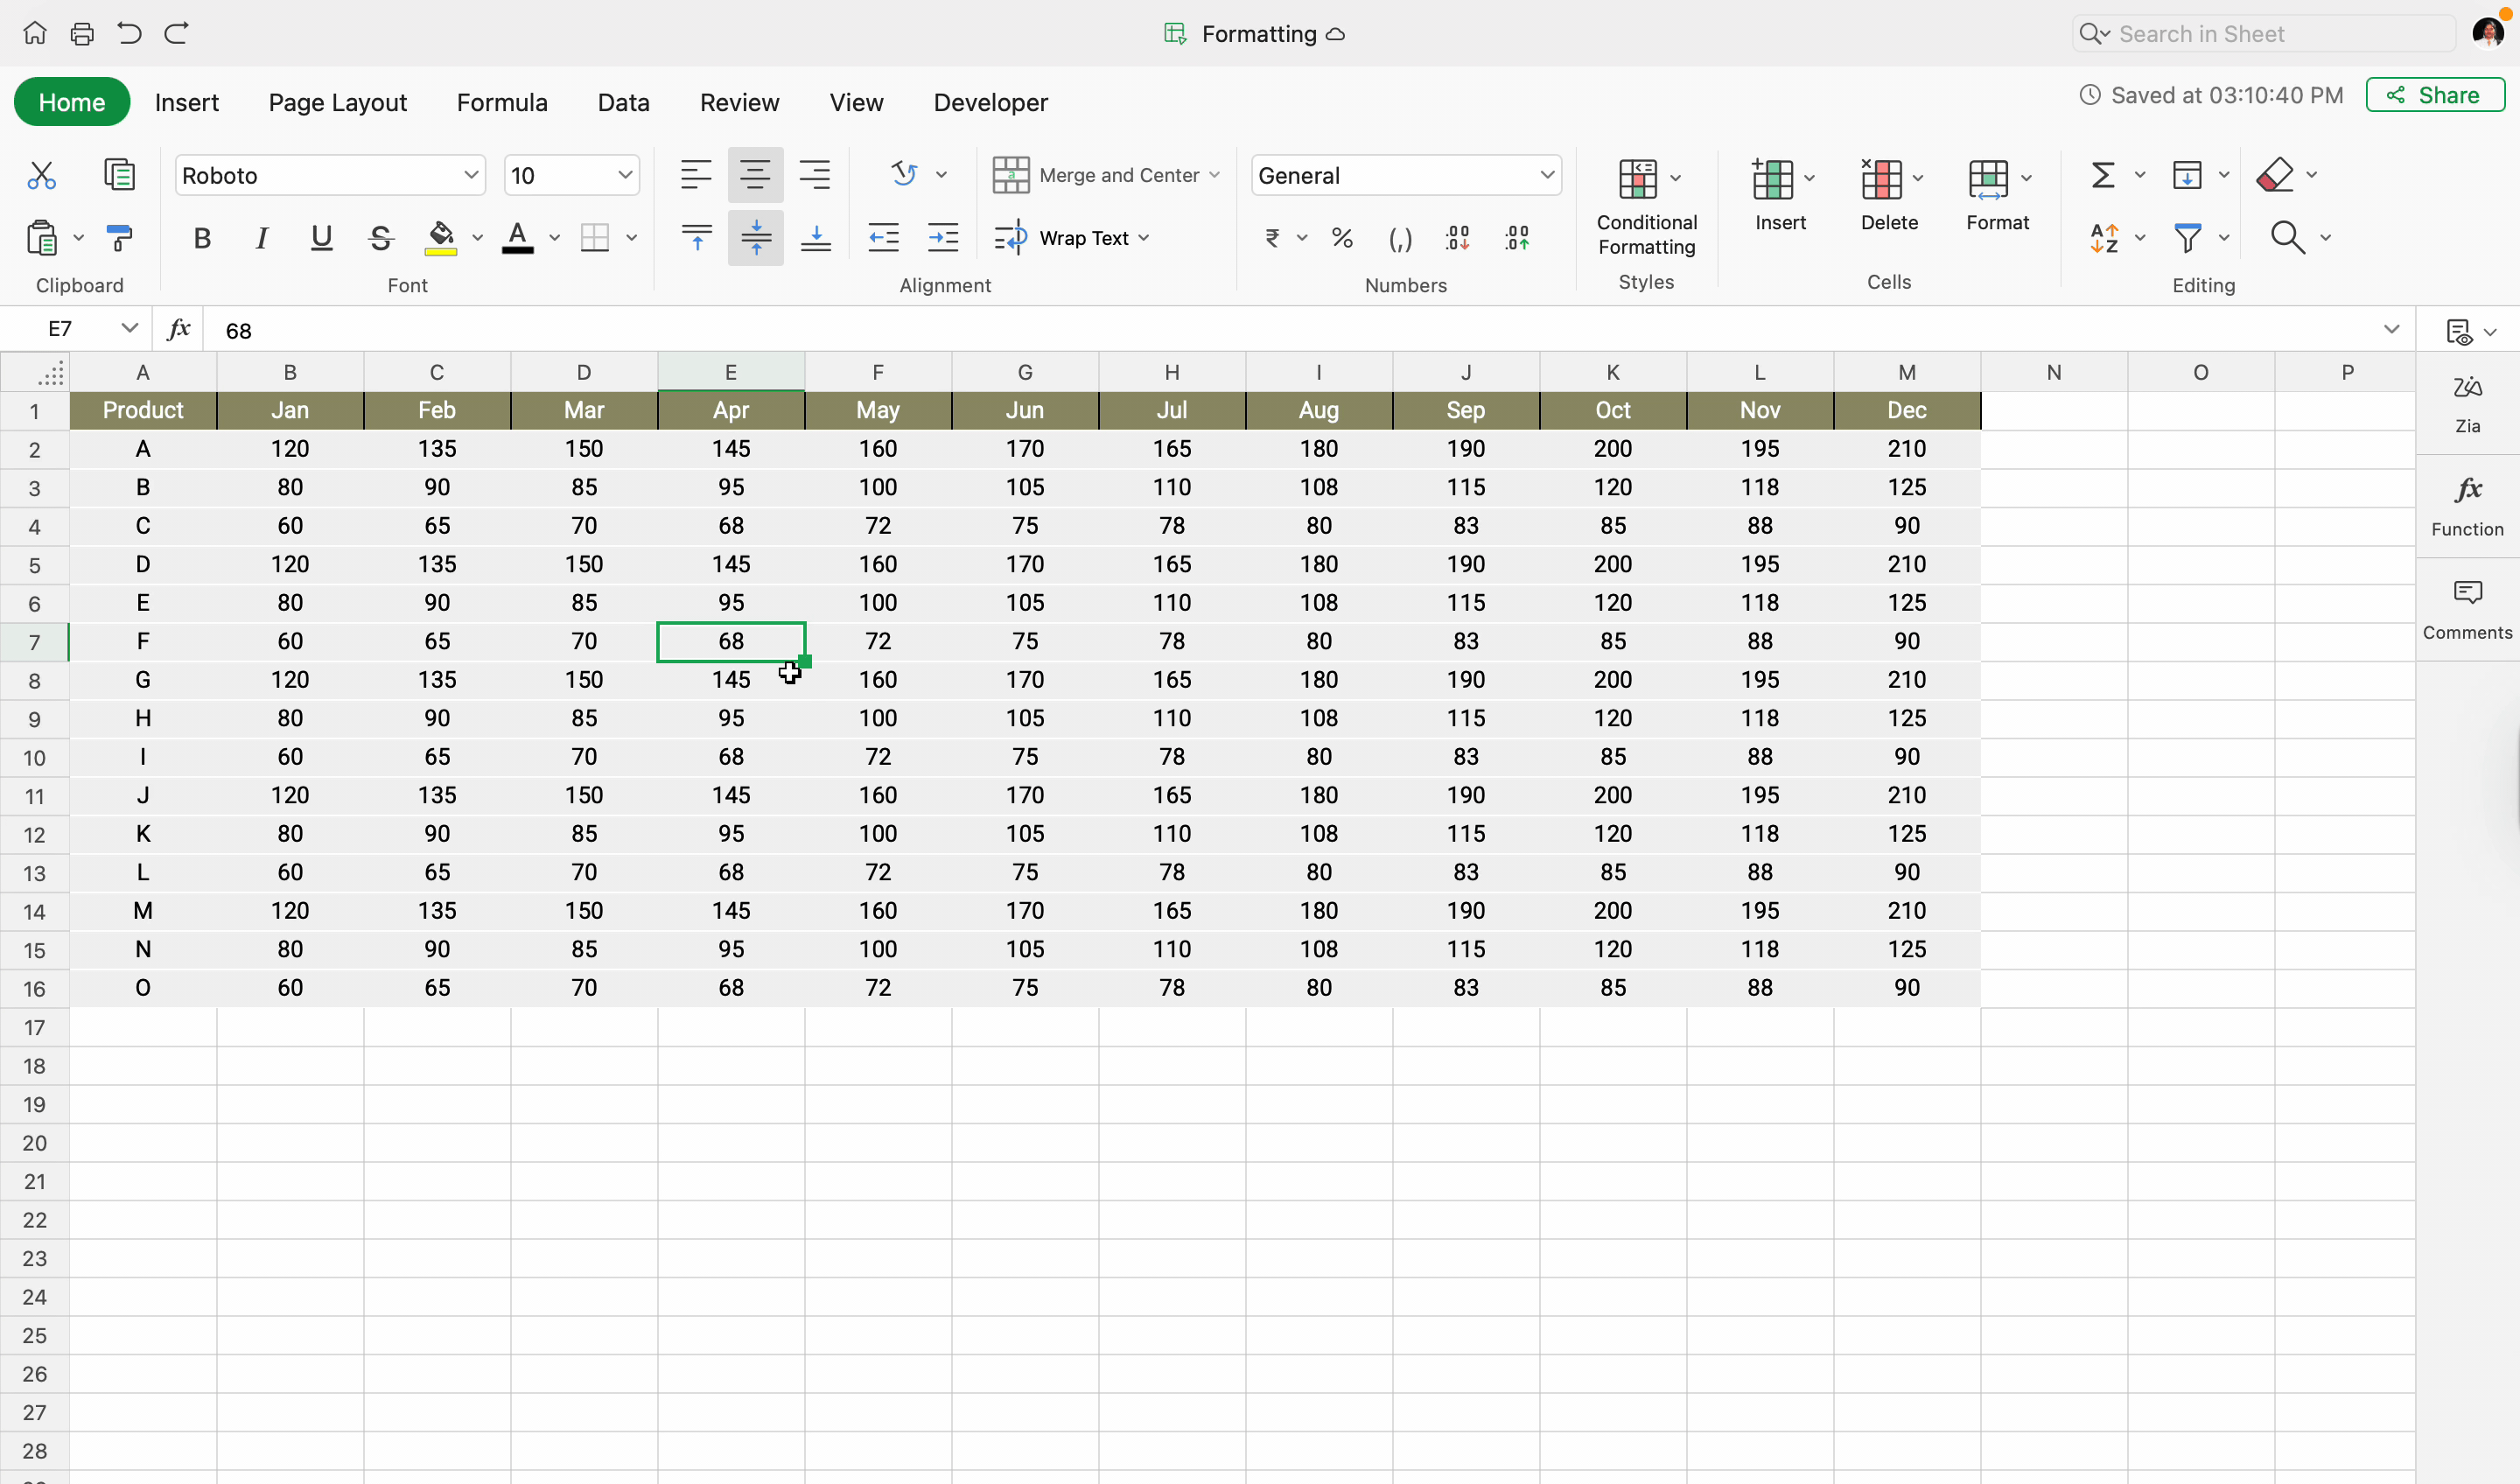Toggle Bold formatting
Image resolution: width=2520 pixels, height=1484 pixels.
coord(202,238)
